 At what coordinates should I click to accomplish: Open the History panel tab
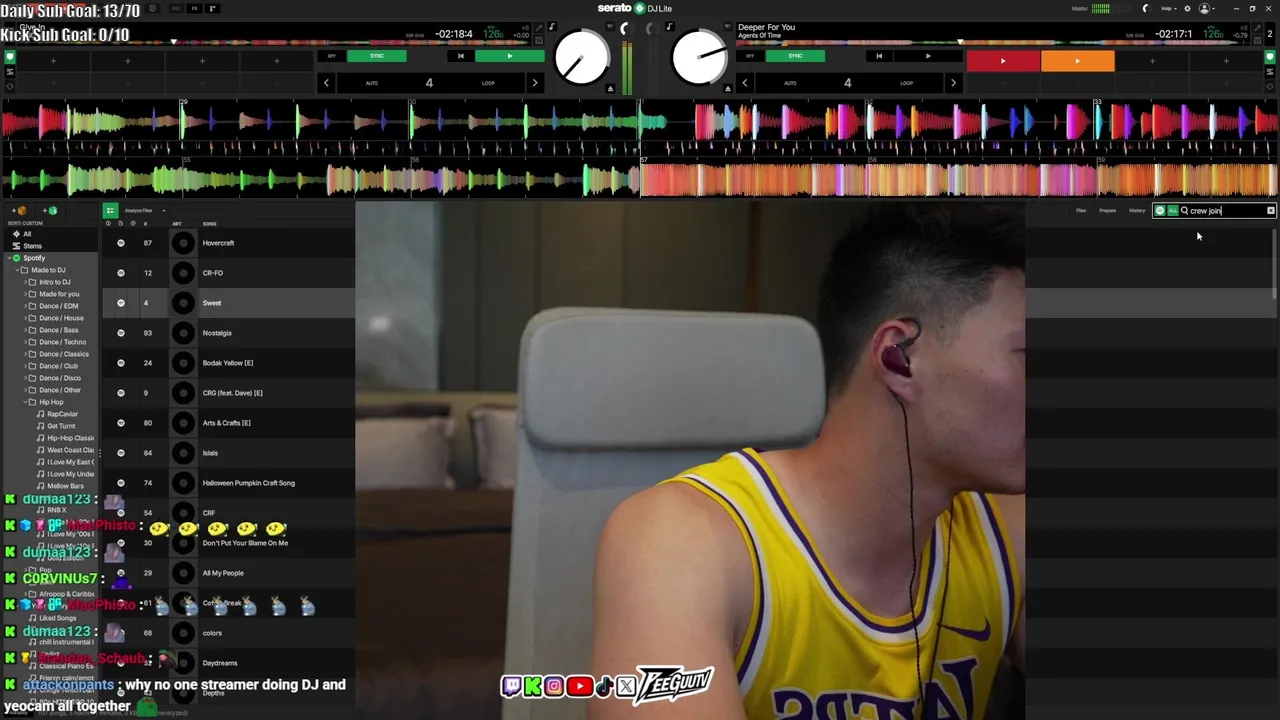click(x=1137, y=210)
